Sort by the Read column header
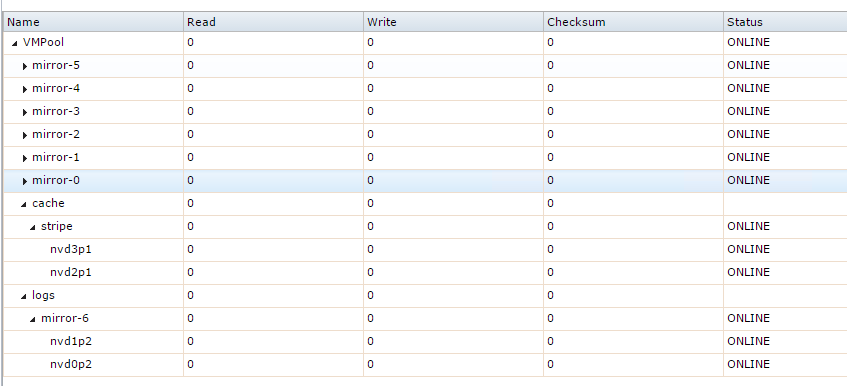Image resolution: width=847 pixels, height=386 pixels. pos(273,22)
